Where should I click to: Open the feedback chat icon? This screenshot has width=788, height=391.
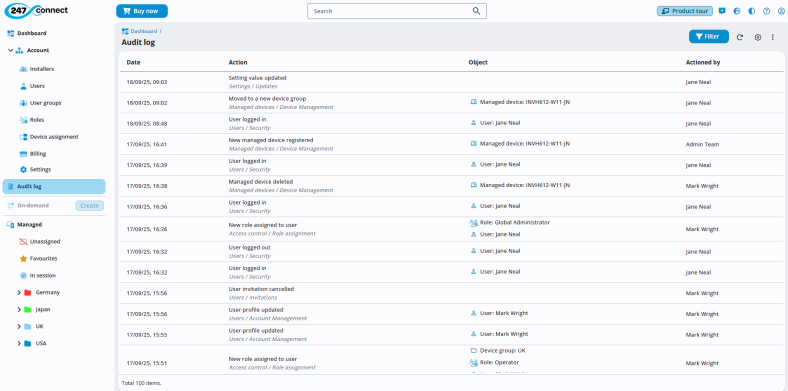click(x=722, y=11)
